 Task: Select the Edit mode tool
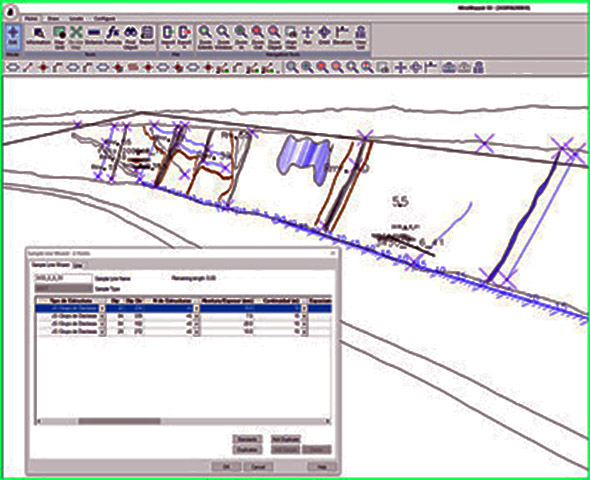(x=13, y=37)
